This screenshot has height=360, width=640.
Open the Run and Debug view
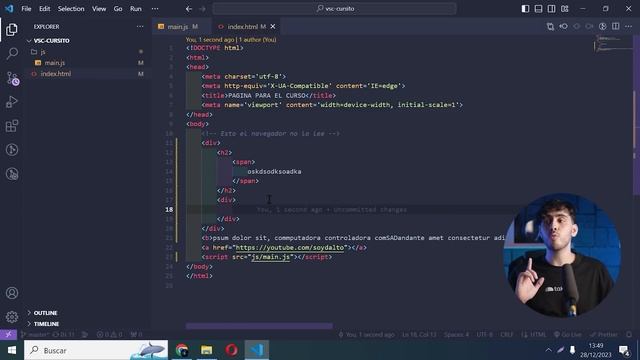click(x=12, y=102)
